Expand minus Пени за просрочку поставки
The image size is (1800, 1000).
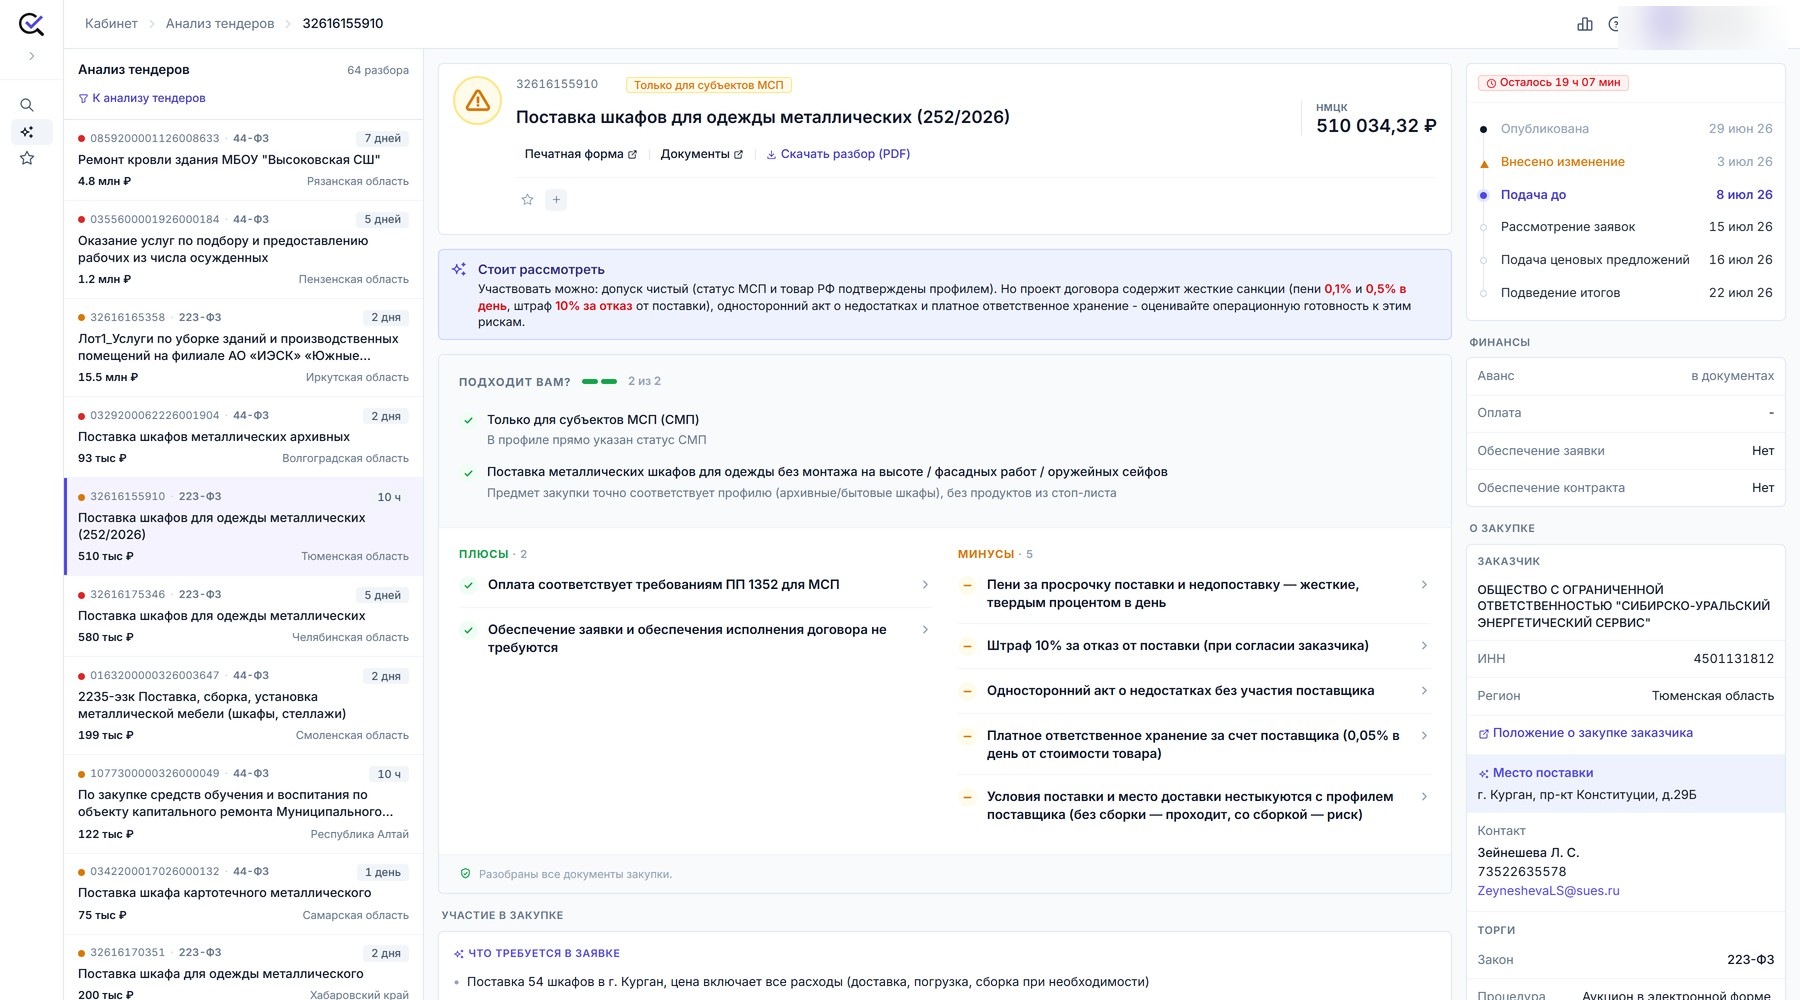[1194, 594]
